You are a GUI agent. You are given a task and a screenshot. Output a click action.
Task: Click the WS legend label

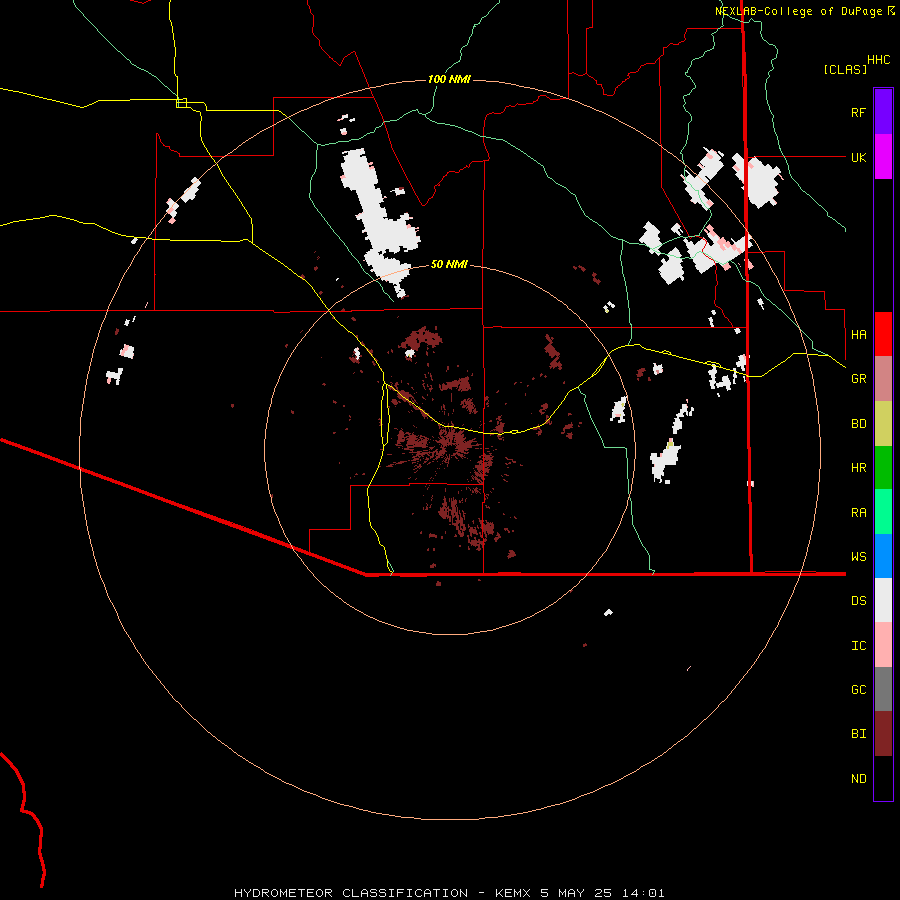[858, 557]
